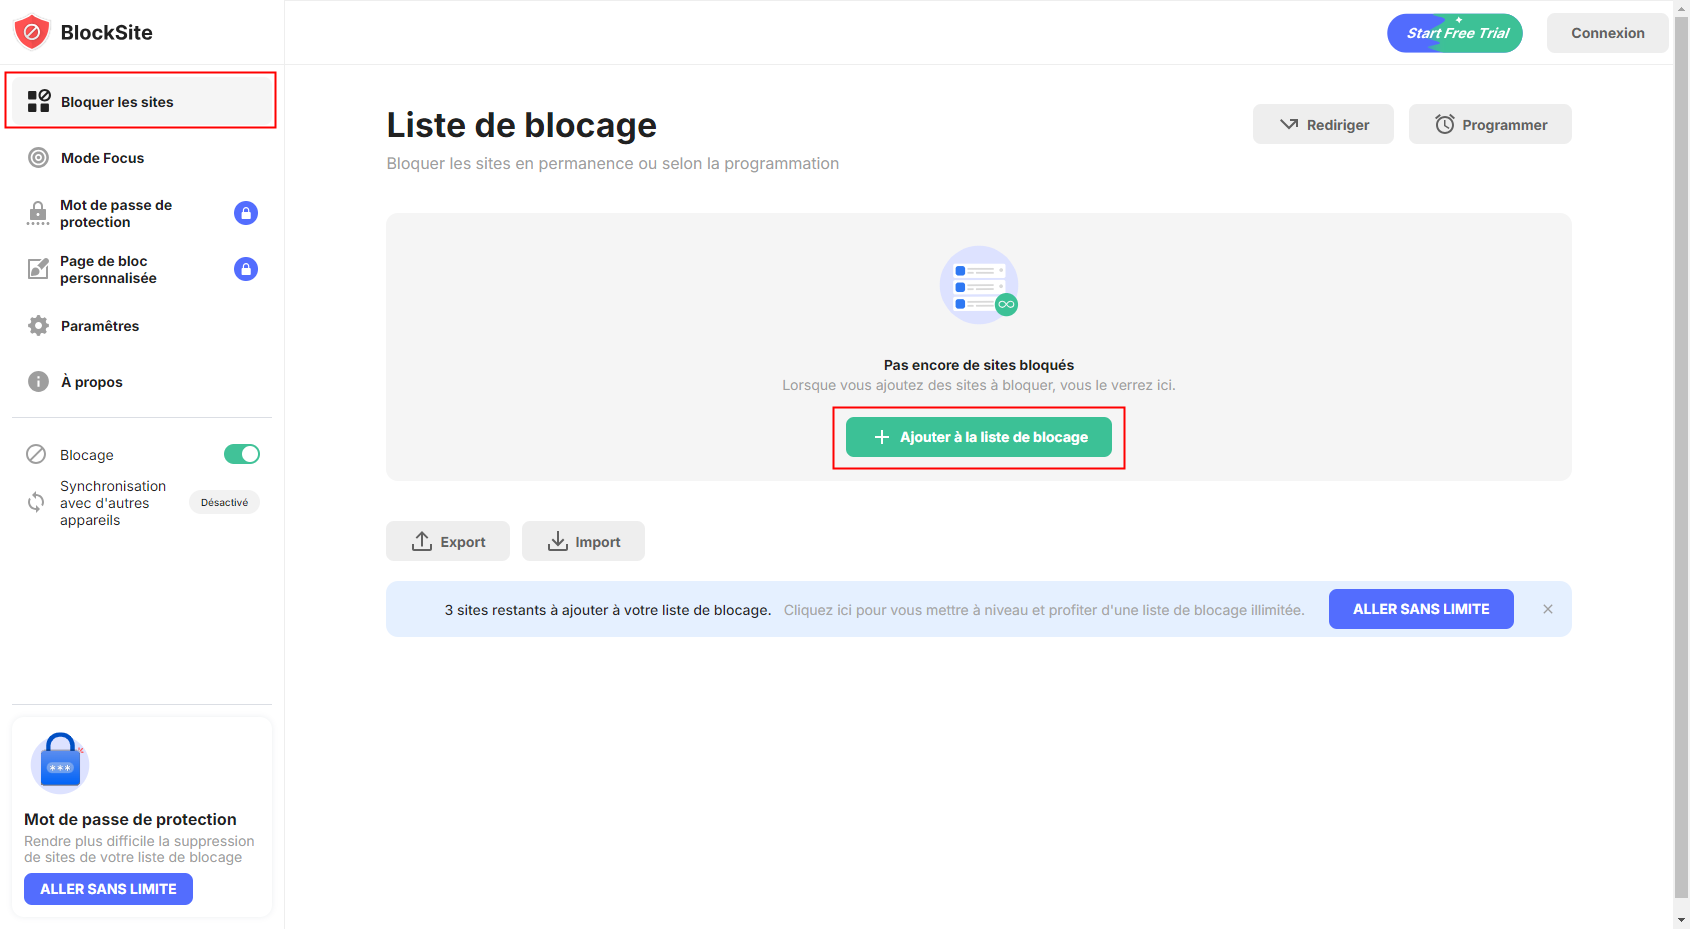
Task: Click the "Pas encore de sites bloqués" text
Action: (979, 365)
